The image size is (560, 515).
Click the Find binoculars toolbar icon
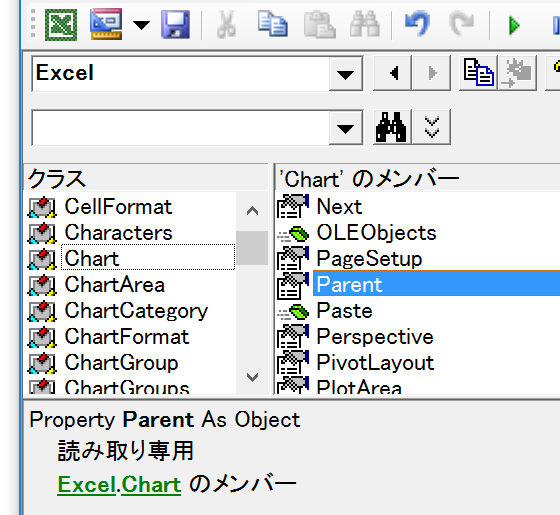(365, 24)
